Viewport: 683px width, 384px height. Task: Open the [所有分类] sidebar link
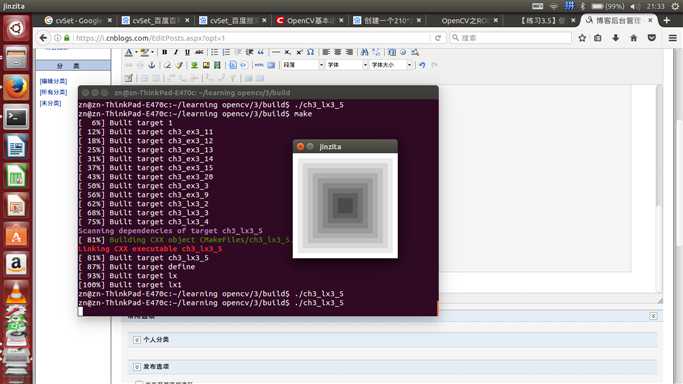pos(53,92)
